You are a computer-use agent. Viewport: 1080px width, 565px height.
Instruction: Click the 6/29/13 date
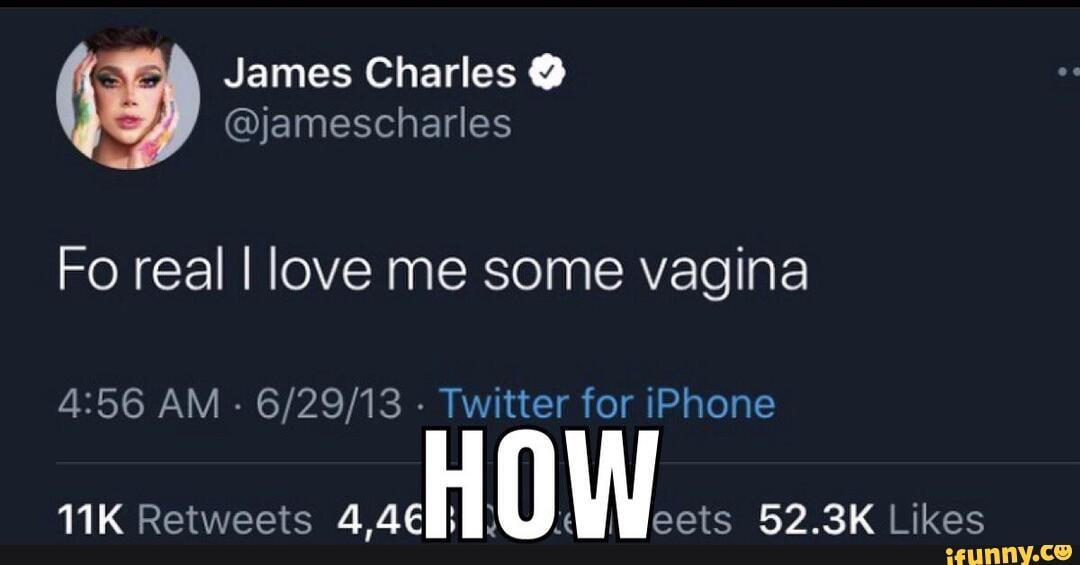click(x=329, y=404)
